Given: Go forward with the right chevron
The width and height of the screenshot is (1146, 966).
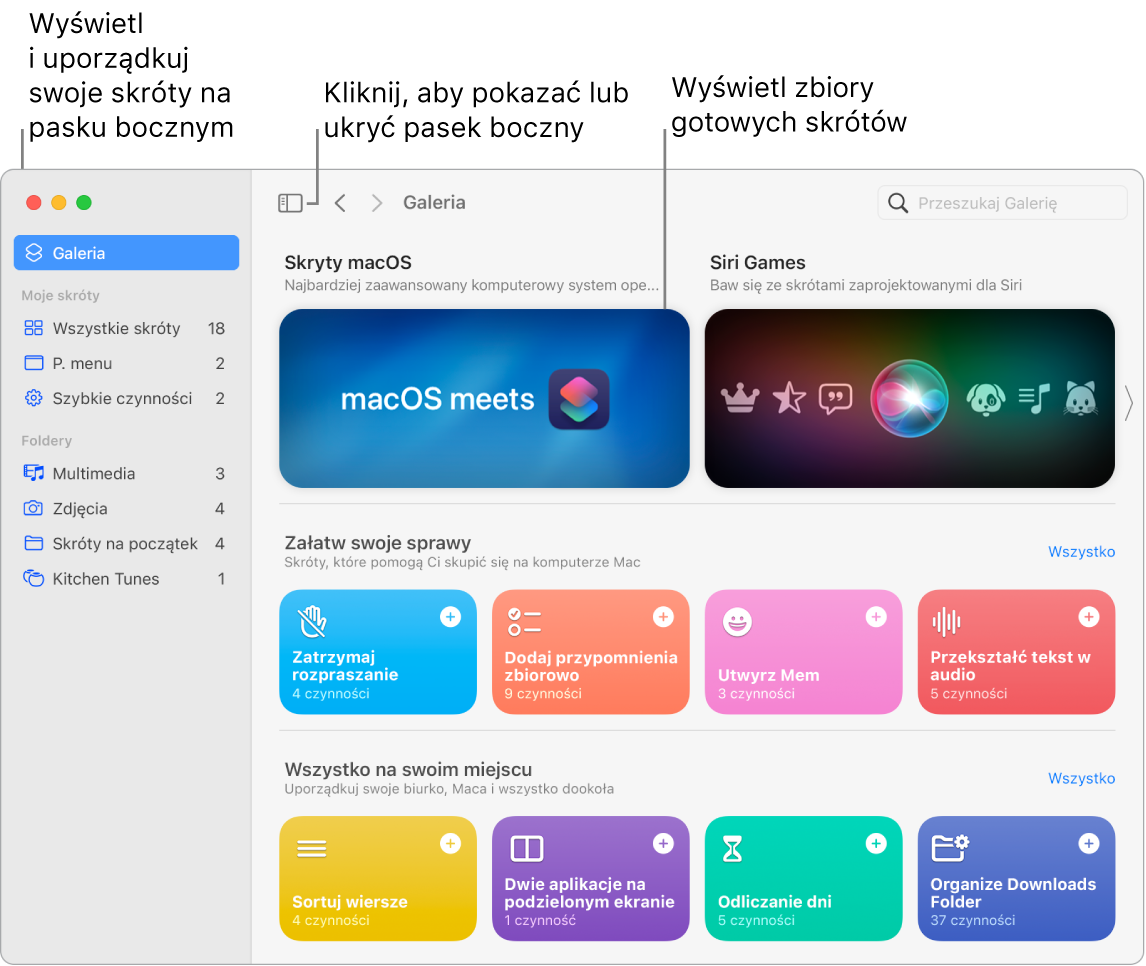Looking at the screenshot, I should tap(377, 203).
